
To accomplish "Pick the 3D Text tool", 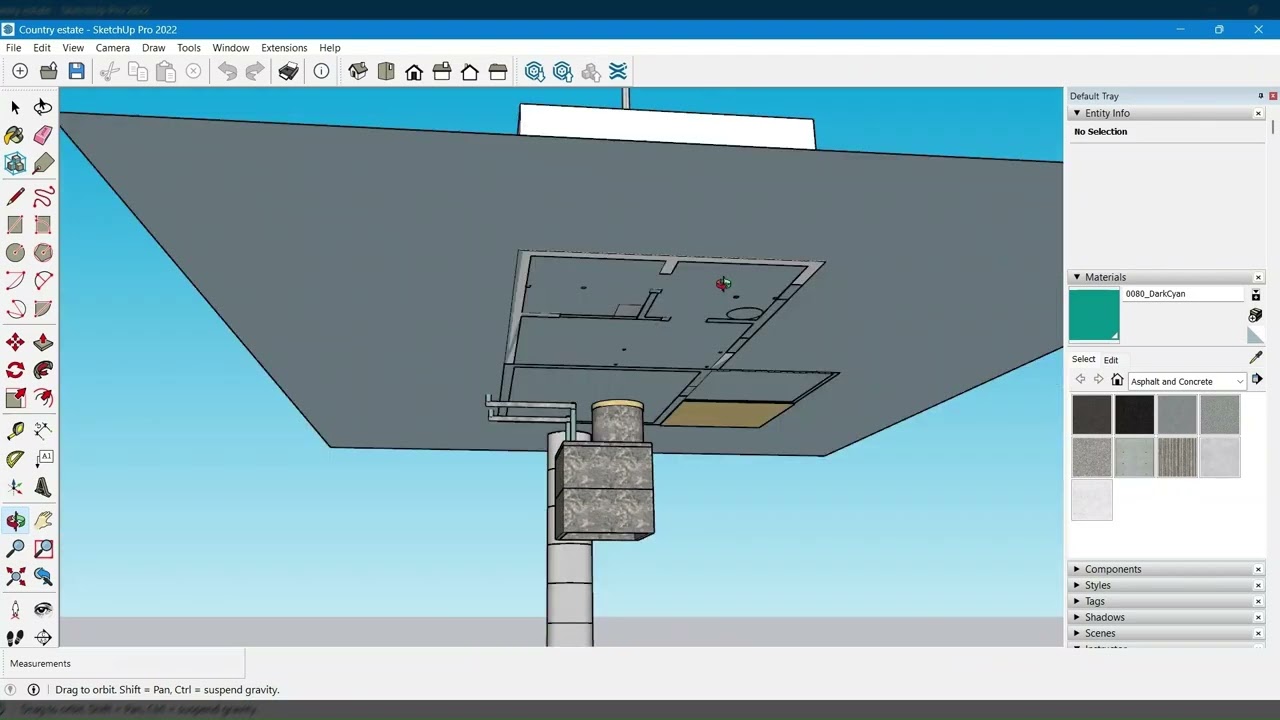I will tap(43, 487).
